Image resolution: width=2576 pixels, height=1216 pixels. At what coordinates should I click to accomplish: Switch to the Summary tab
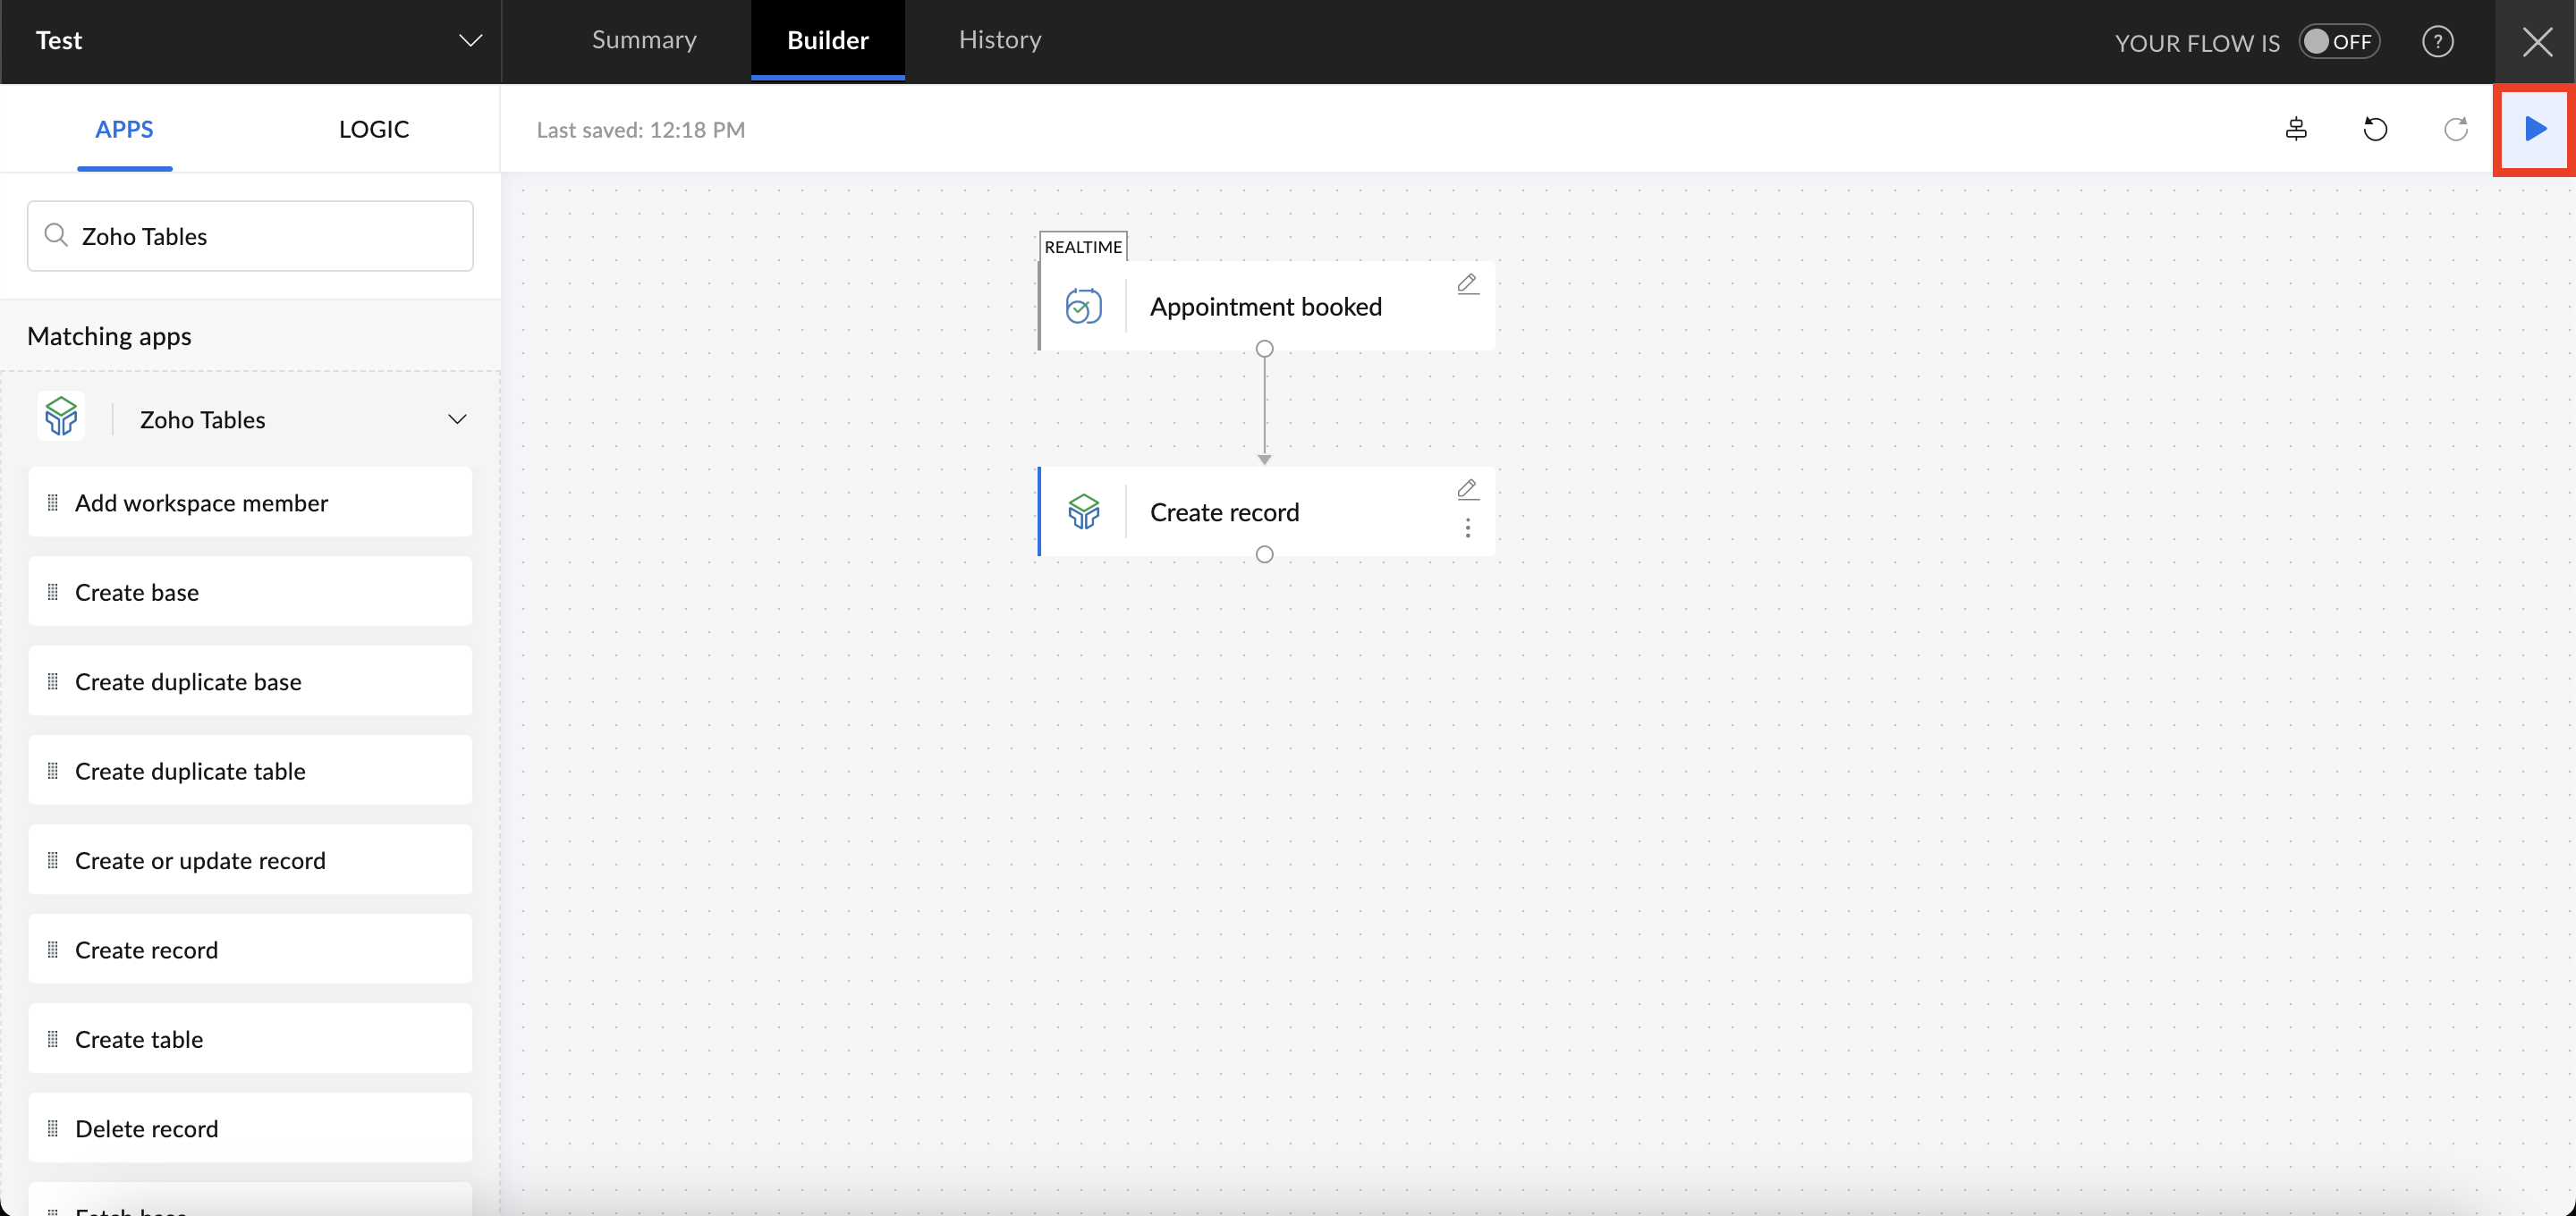coord(644,40)
